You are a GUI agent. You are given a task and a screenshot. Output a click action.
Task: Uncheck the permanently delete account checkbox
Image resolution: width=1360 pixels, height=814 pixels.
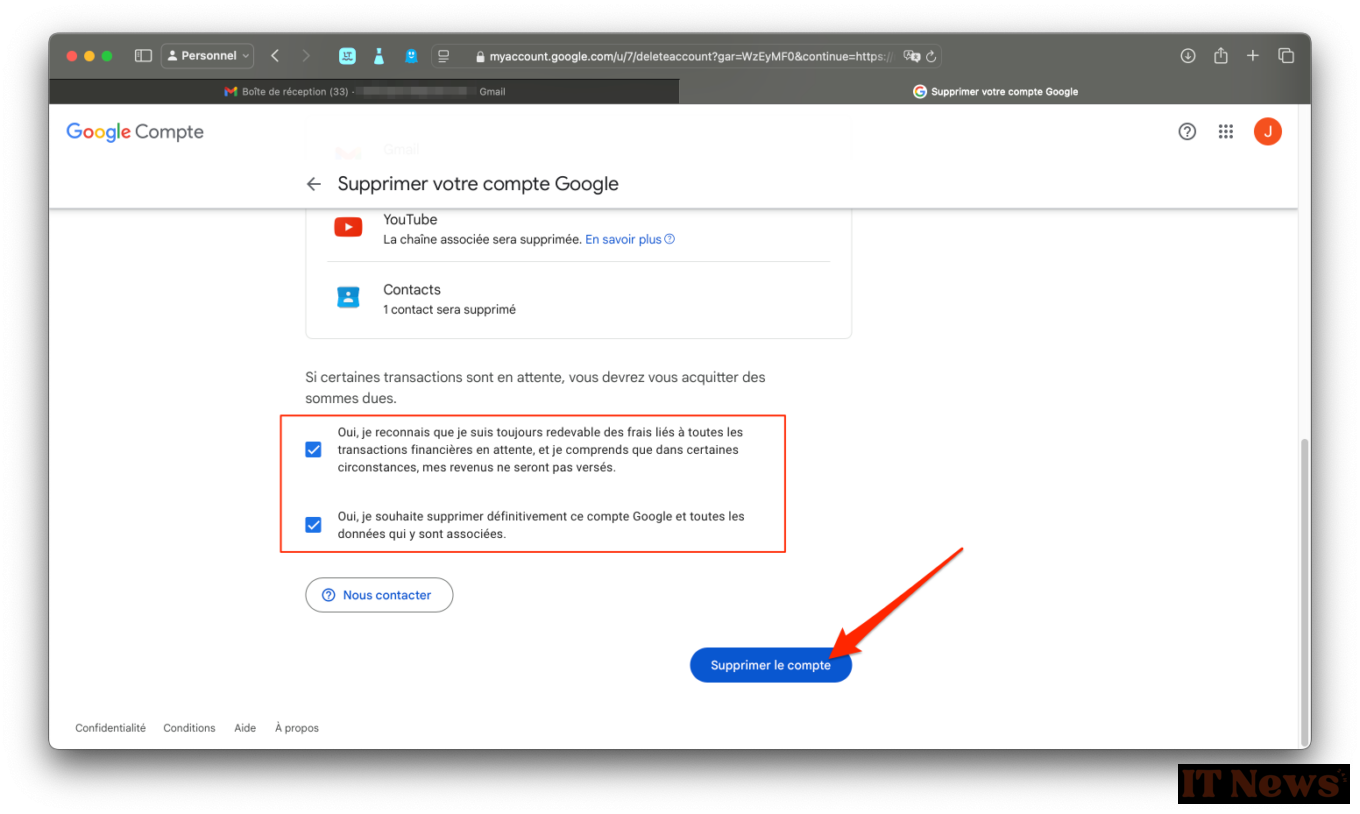tap(314, 525)
